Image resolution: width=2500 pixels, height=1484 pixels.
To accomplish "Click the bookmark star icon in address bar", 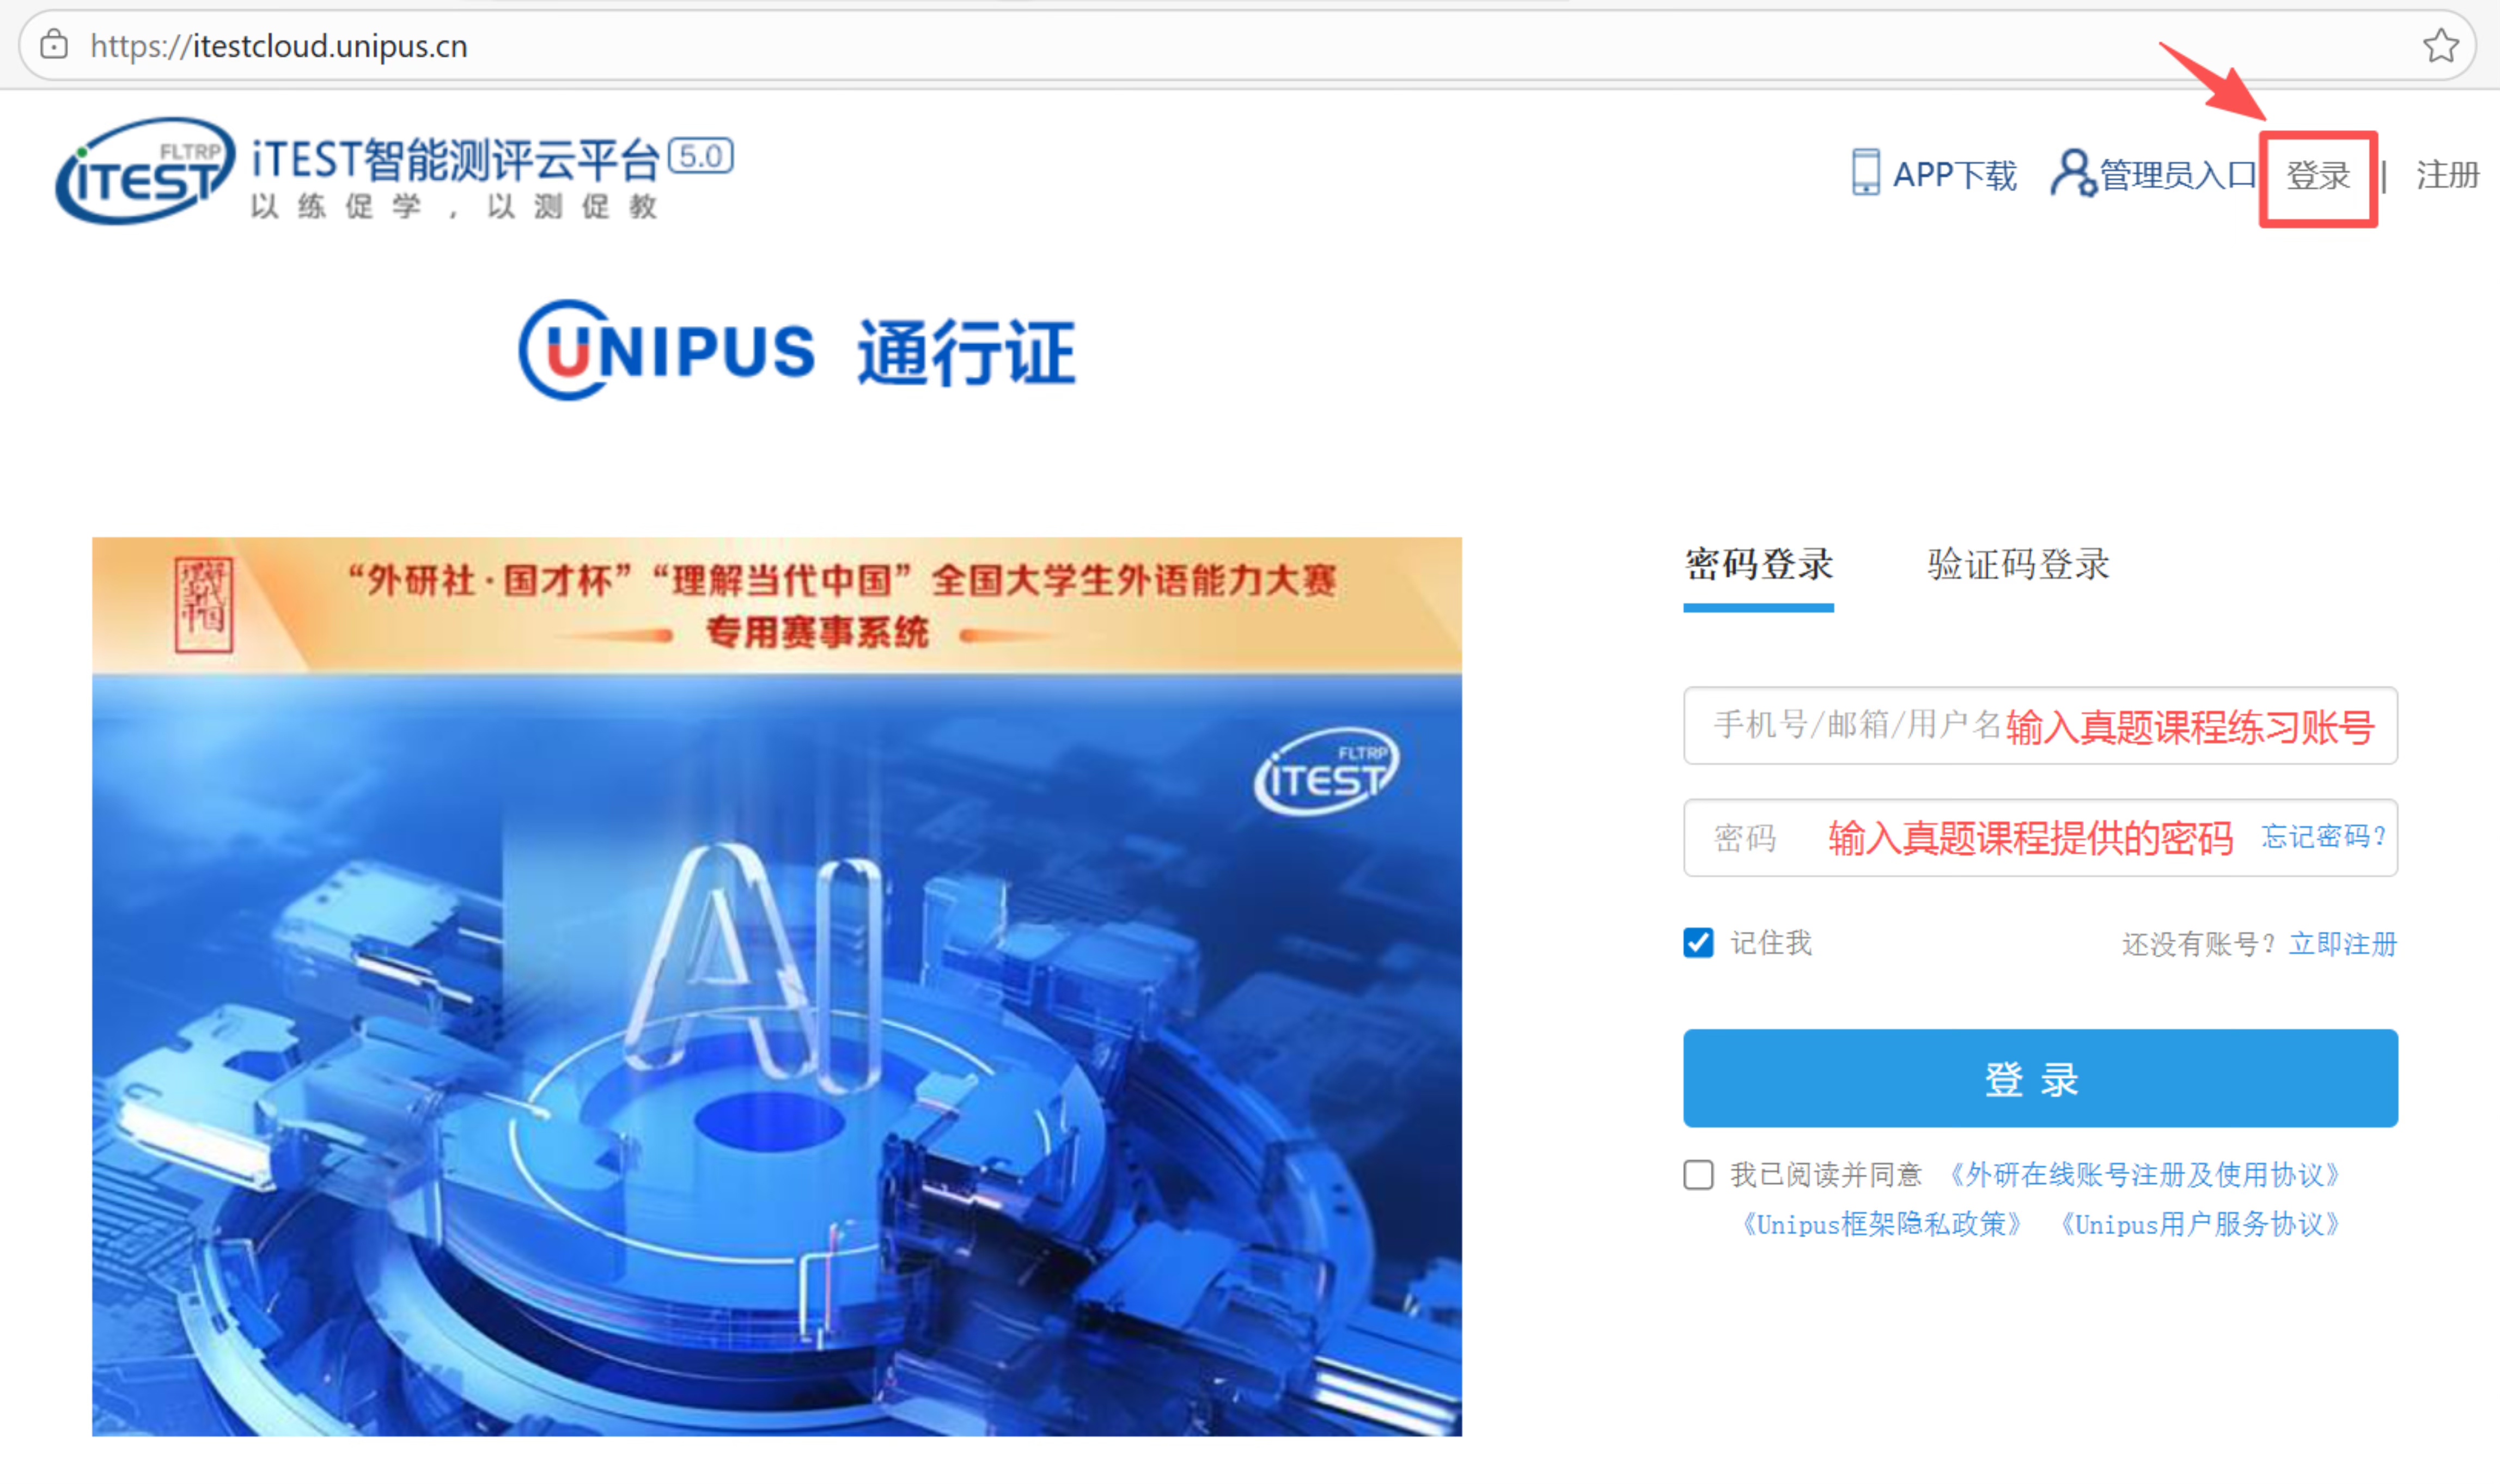I will [x=2440, y=46].
